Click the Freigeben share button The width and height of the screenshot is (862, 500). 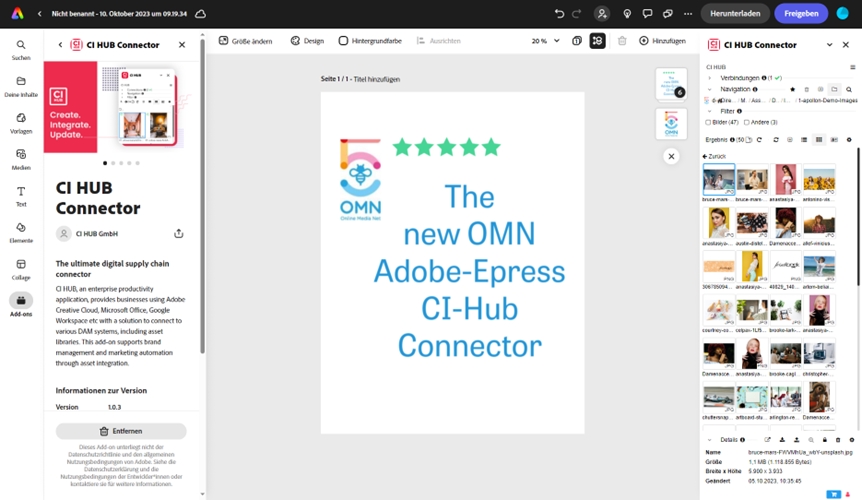pos(801,13)
